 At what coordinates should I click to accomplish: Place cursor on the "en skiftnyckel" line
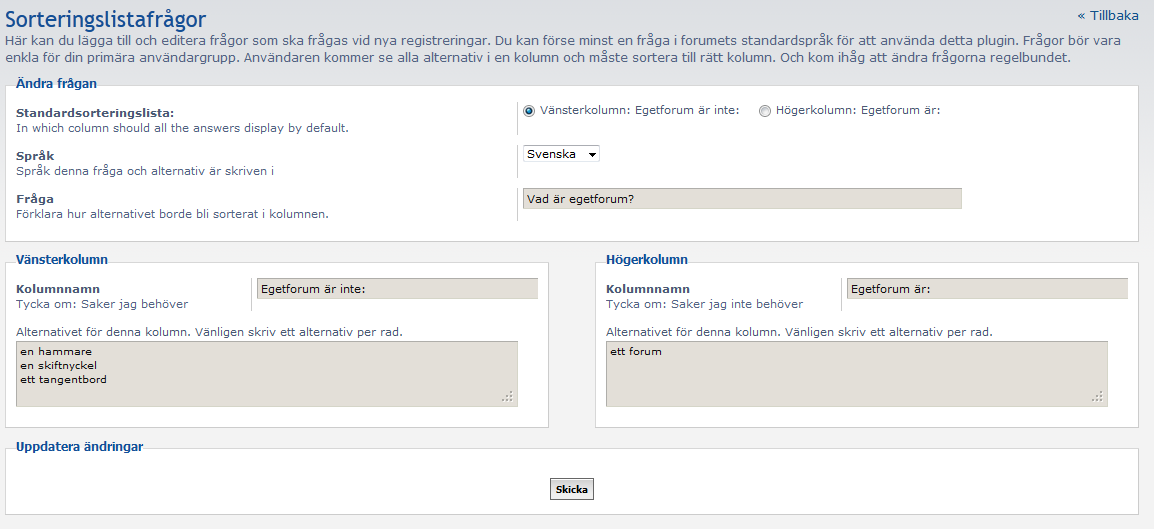pos(58,366)
